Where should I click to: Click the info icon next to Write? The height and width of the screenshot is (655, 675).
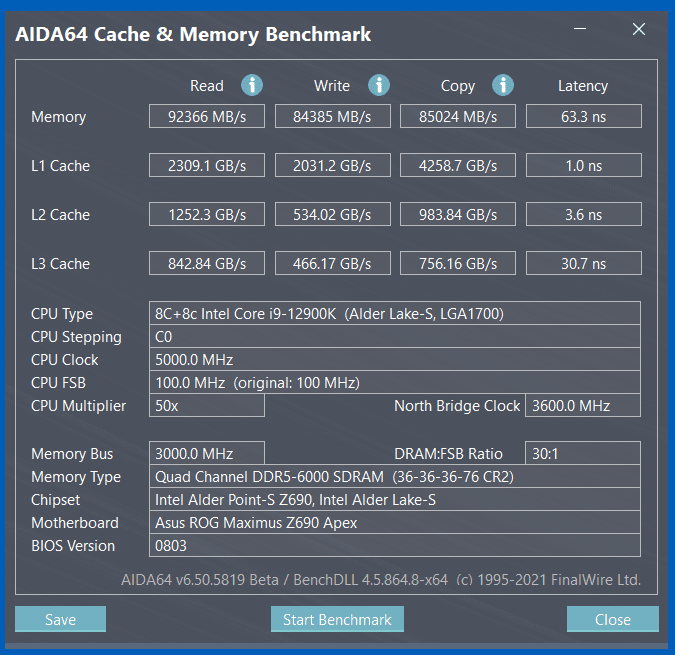tap(379, 85)
